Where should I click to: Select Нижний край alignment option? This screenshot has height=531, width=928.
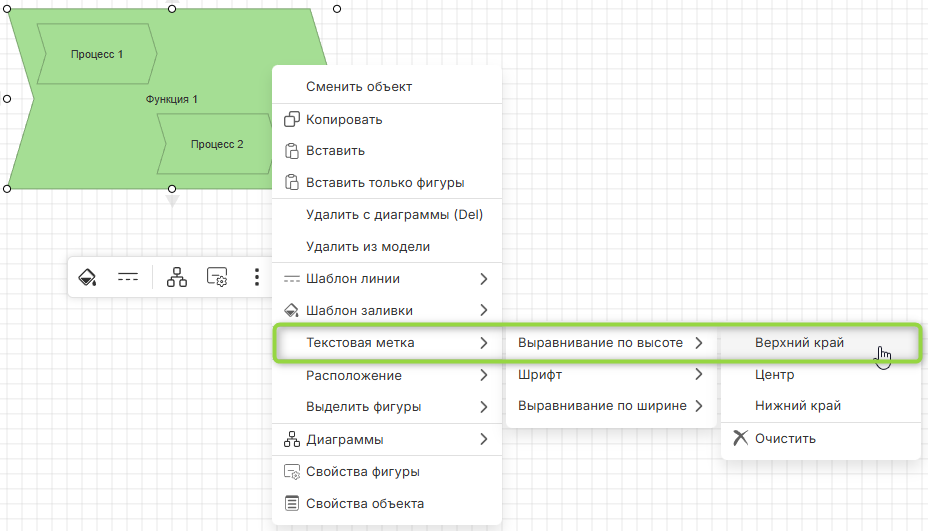[x=797, y=406]
